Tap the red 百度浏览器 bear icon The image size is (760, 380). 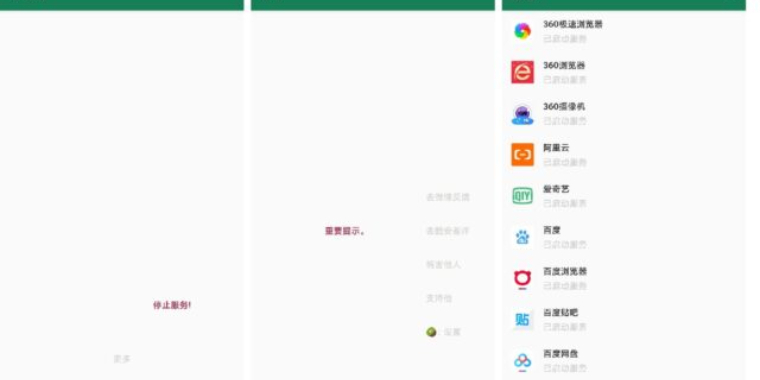(x=522, y=279)
